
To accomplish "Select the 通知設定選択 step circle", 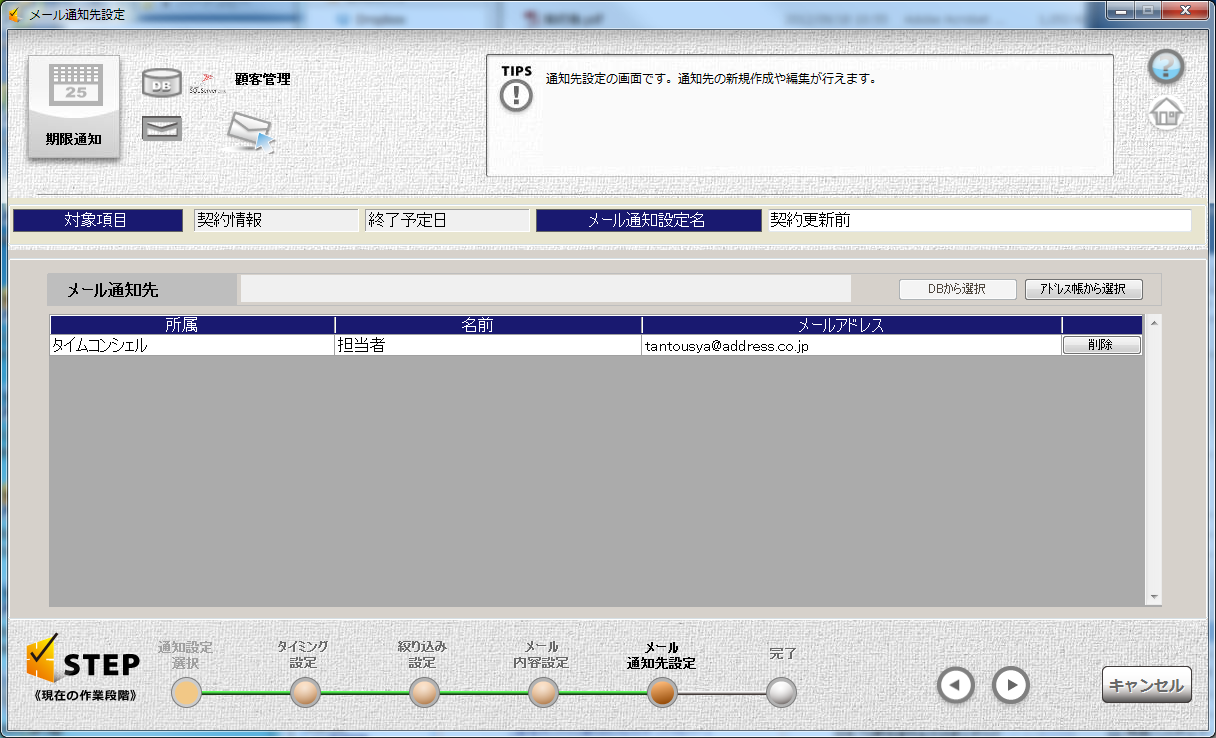I will pos(186,692).
